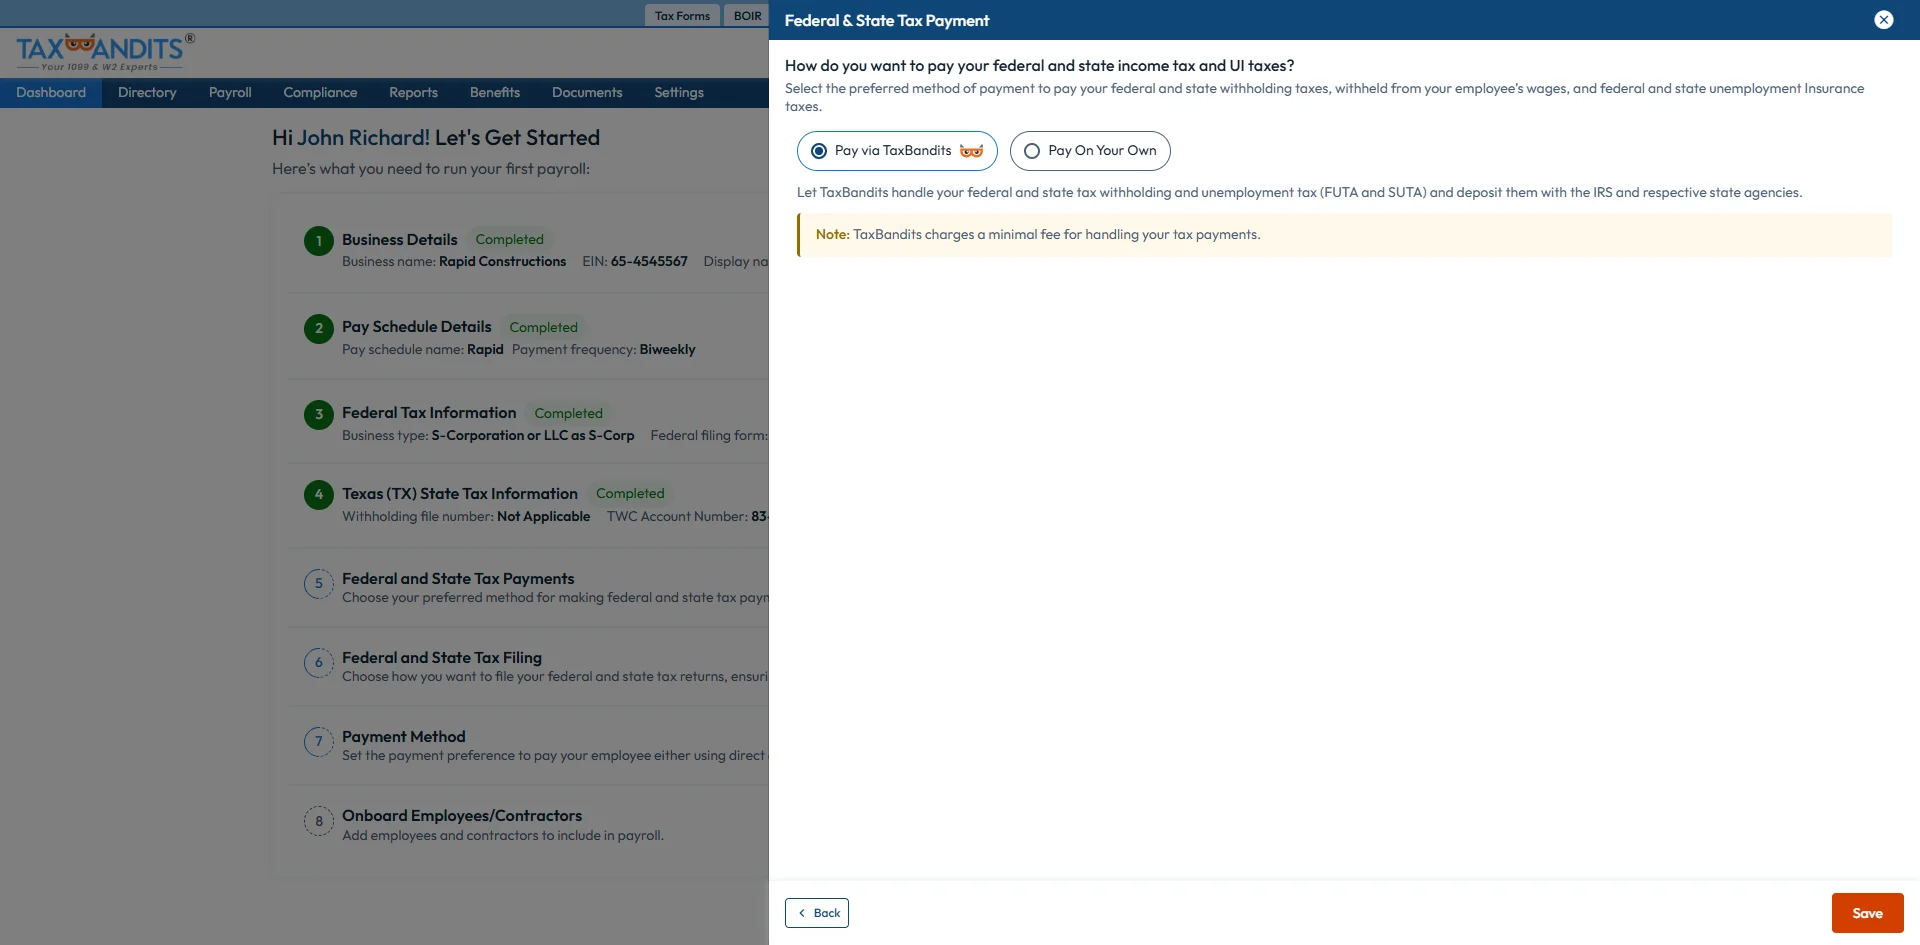Click Completed badge beside Pay Schedule Details
Viewport: 1920px width, 945px height.
point(543,327)
